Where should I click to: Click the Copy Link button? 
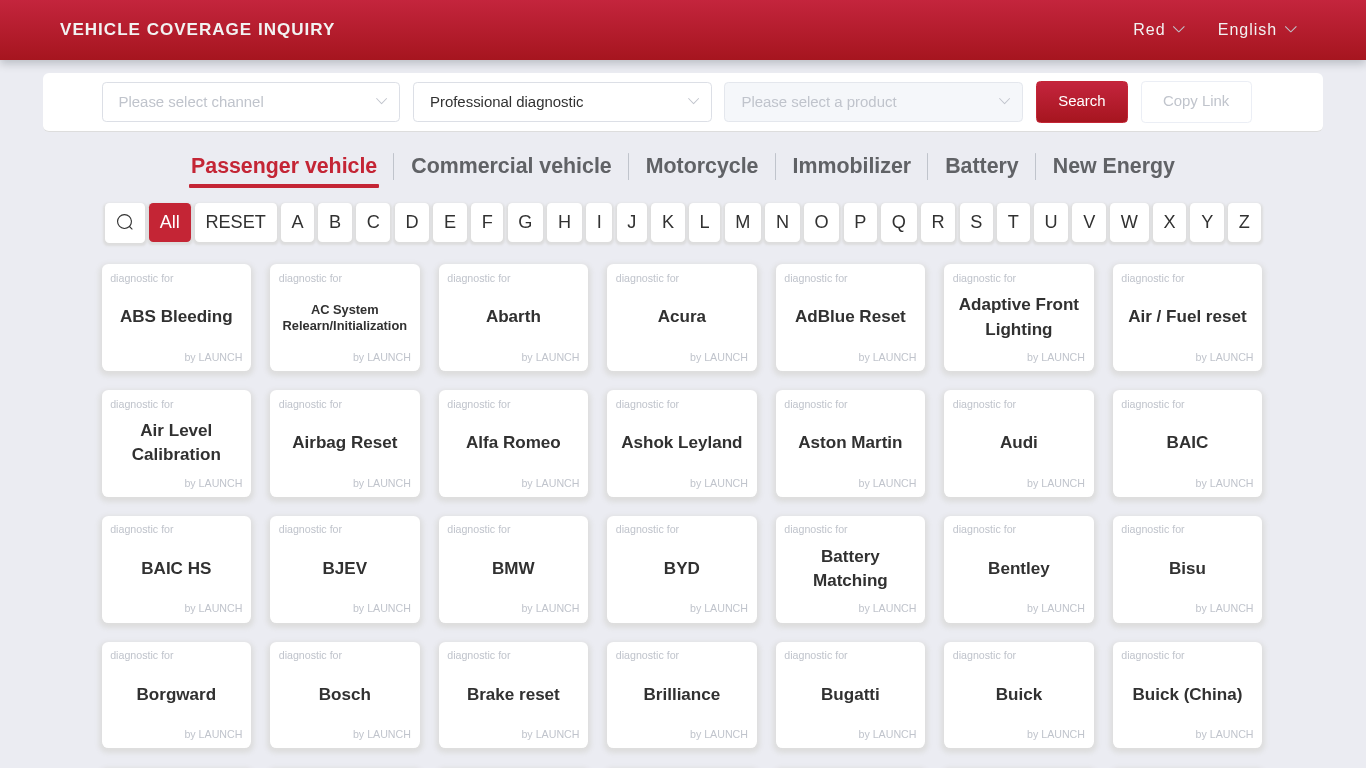pos(1196,102)
